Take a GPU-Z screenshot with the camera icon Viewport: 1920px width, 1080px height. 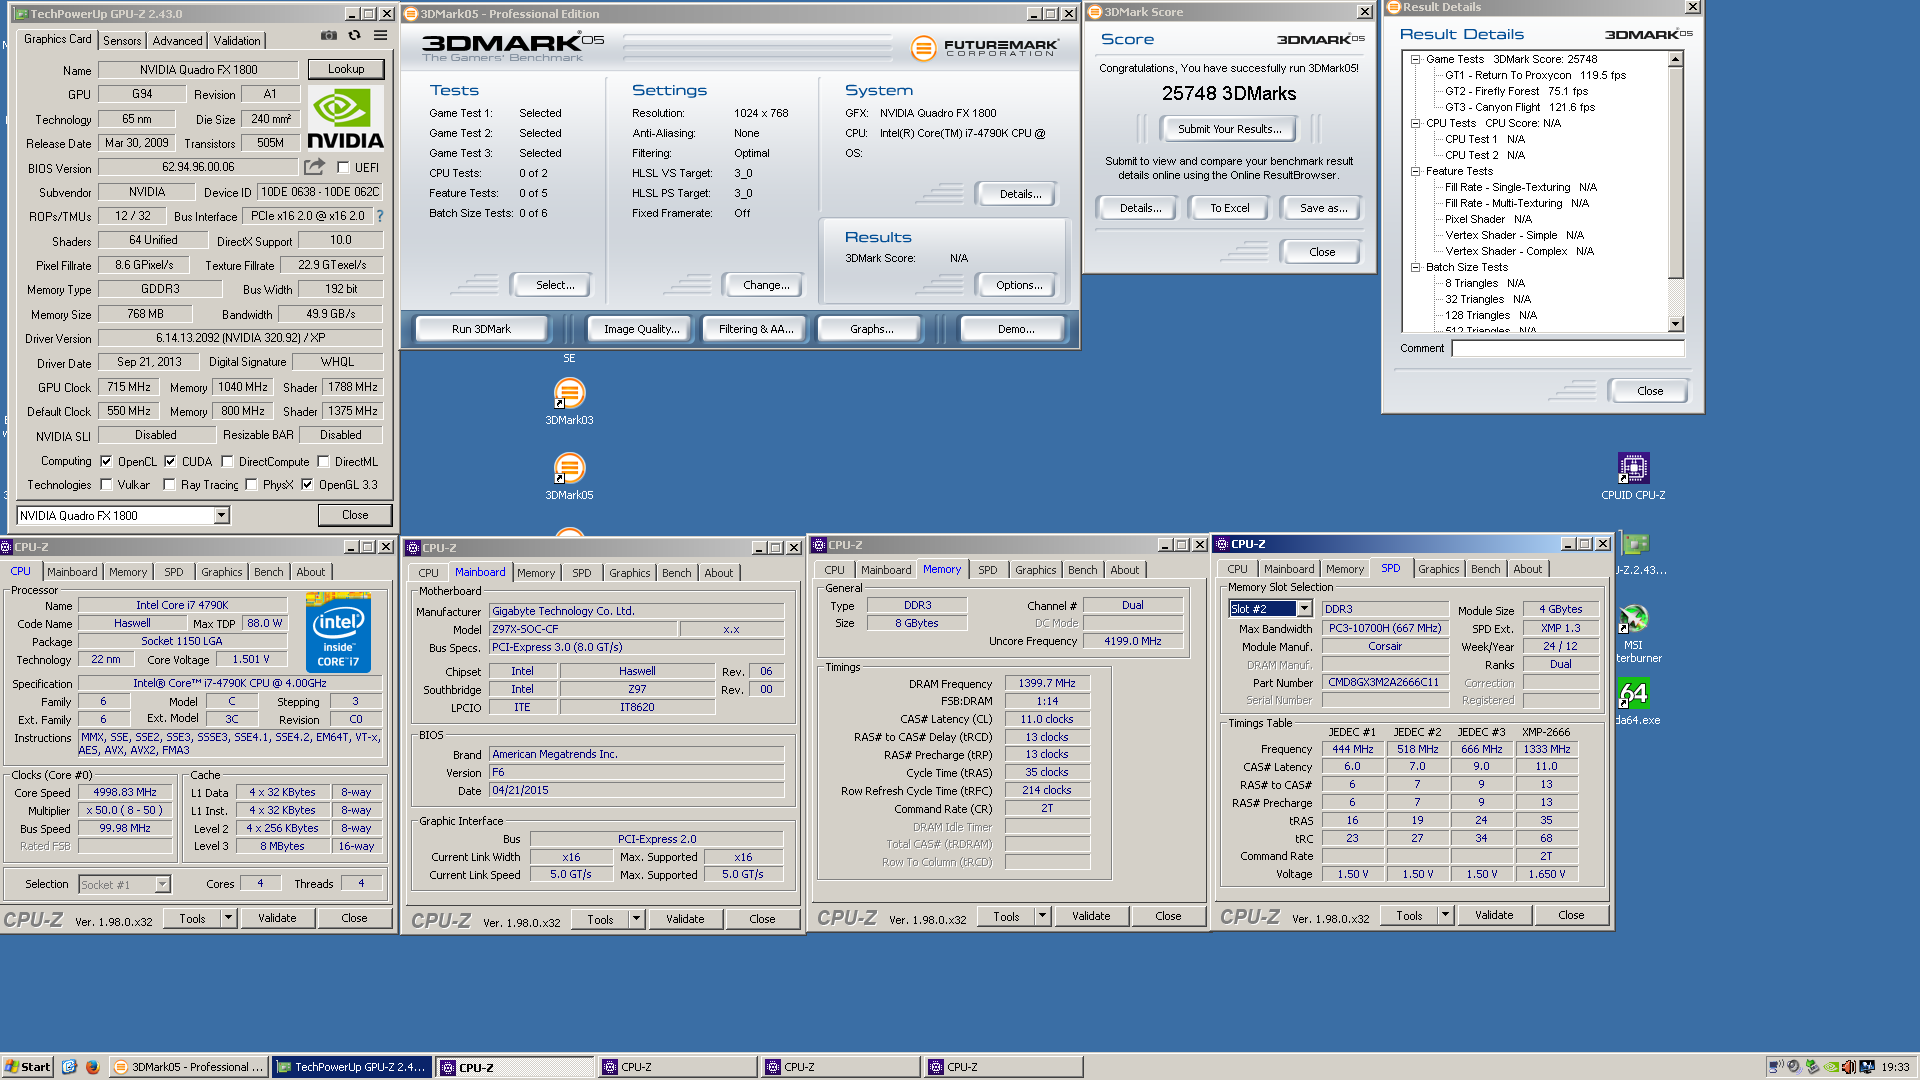click(x=329, y=36)
